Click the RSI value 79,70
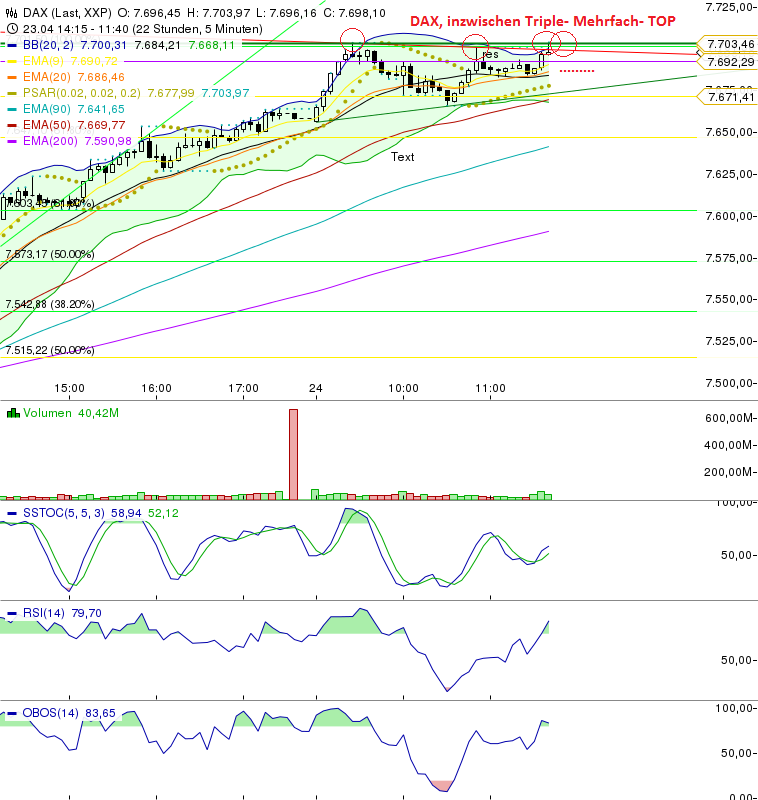758x800 pixels. coord(86,613)
